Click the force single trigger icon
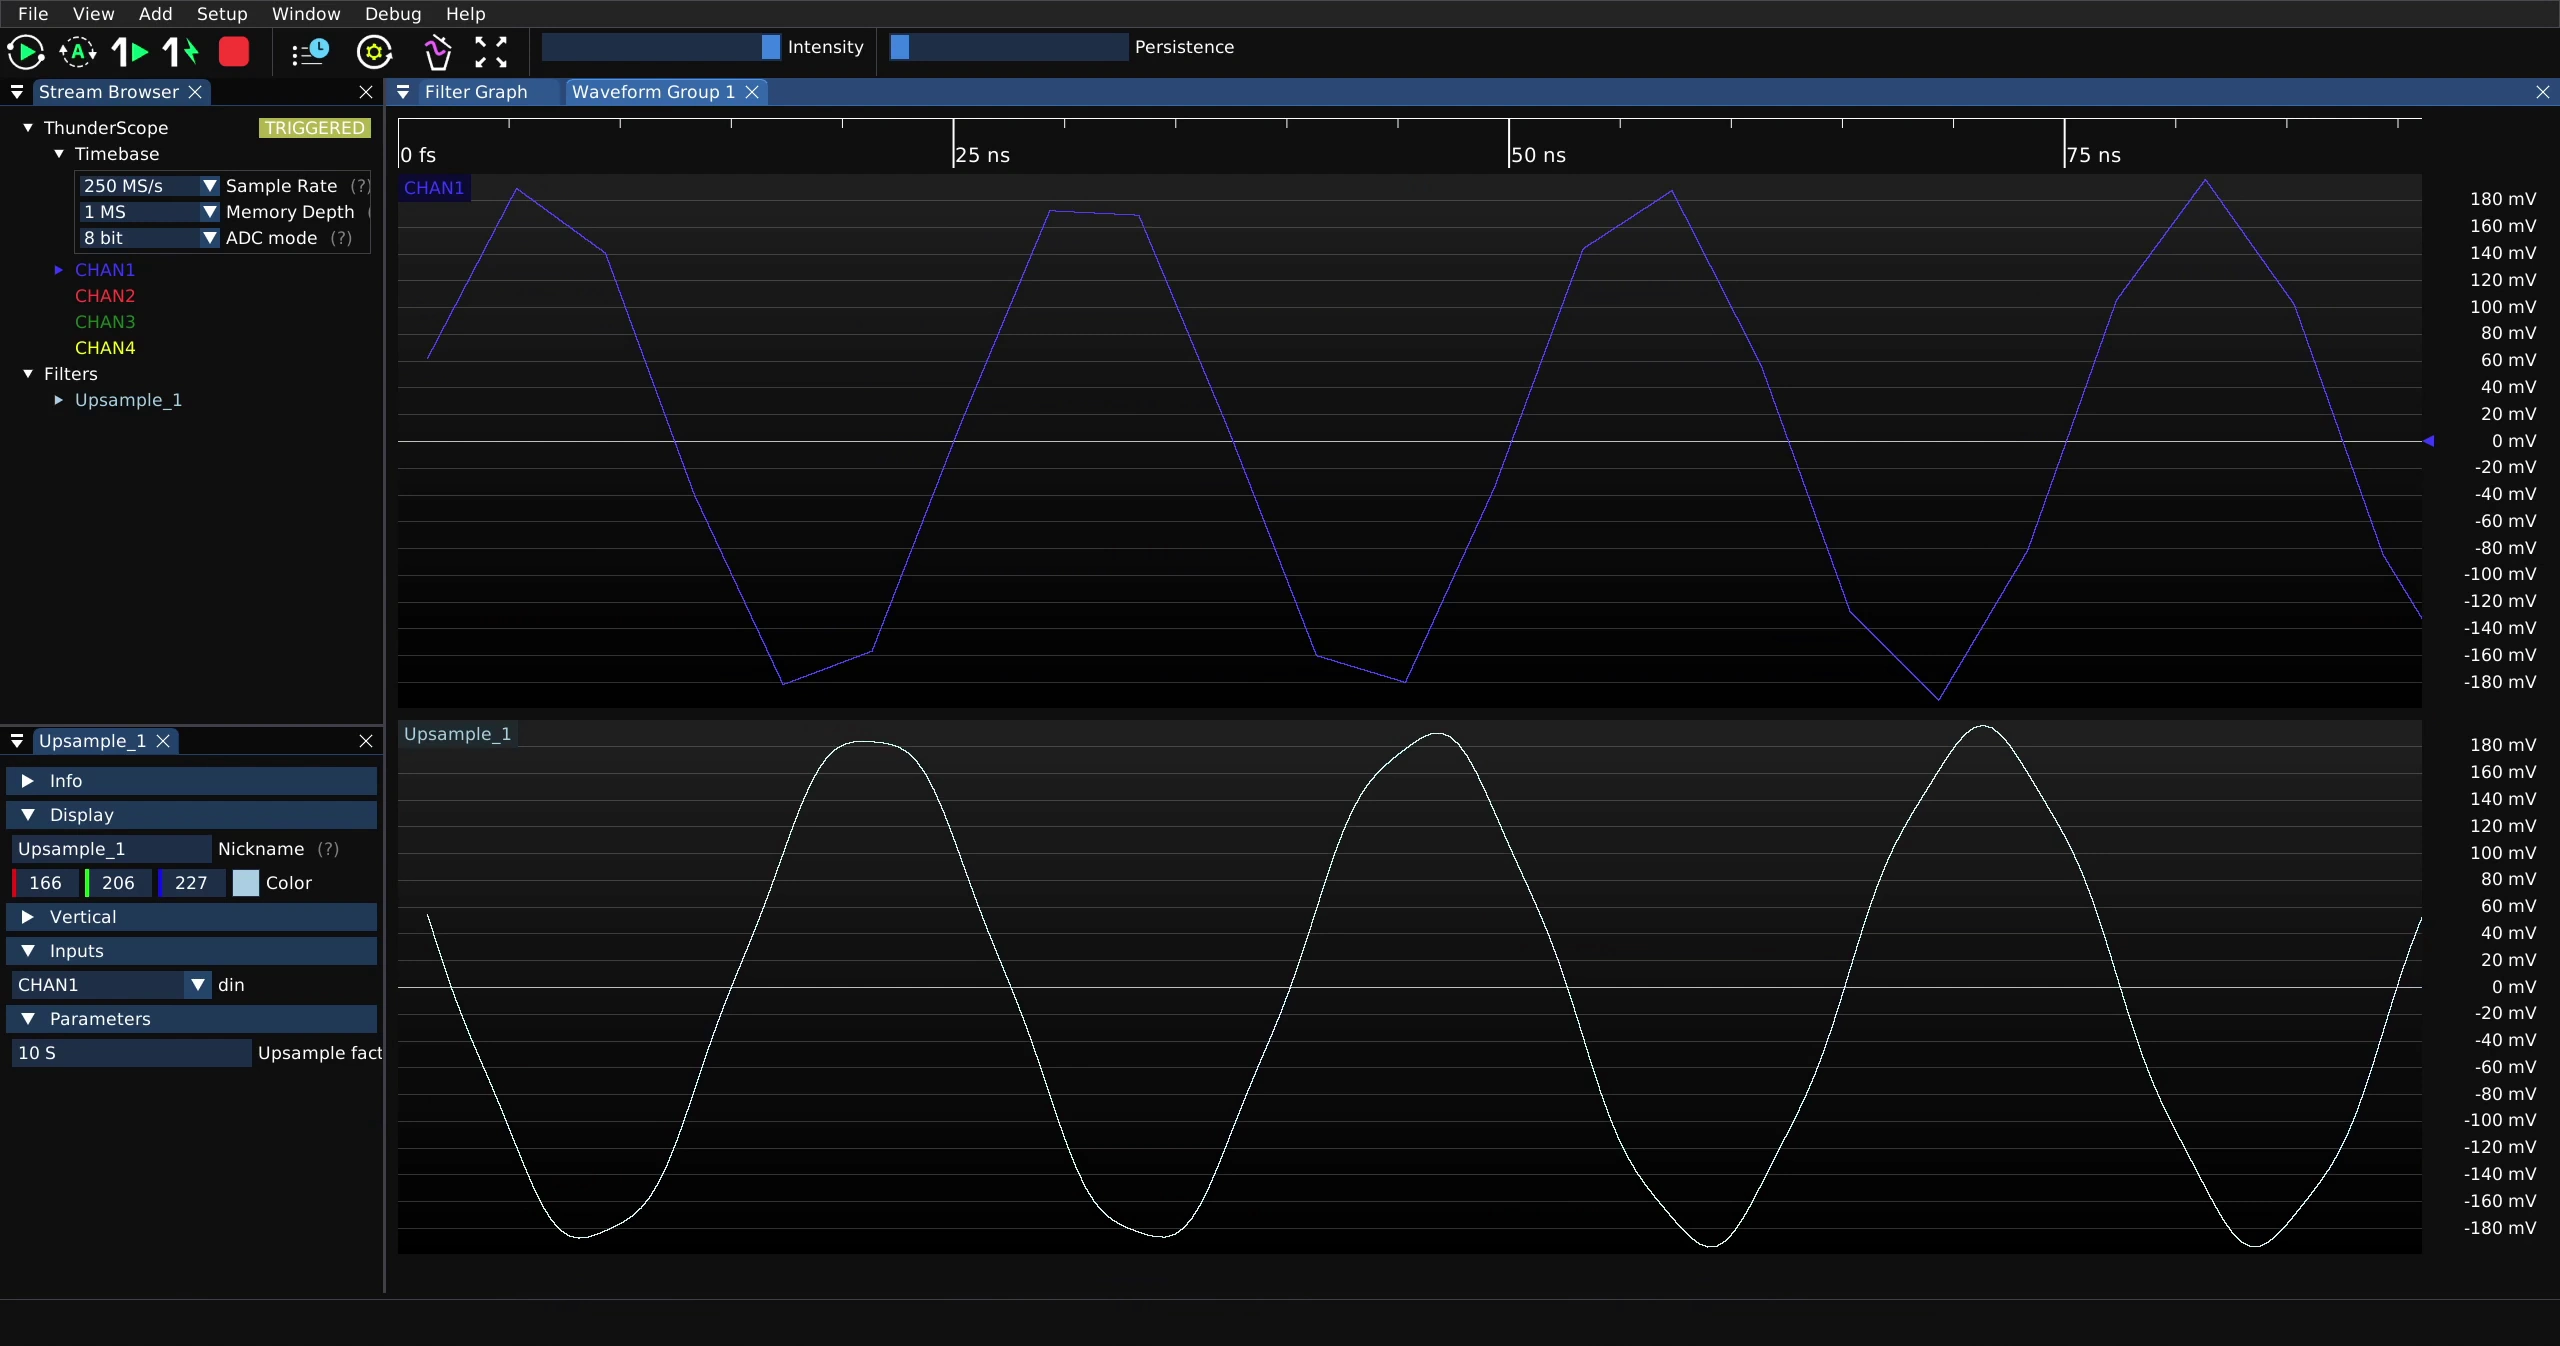Screen dimensions: 2560x1346 (x=182, y=52)
